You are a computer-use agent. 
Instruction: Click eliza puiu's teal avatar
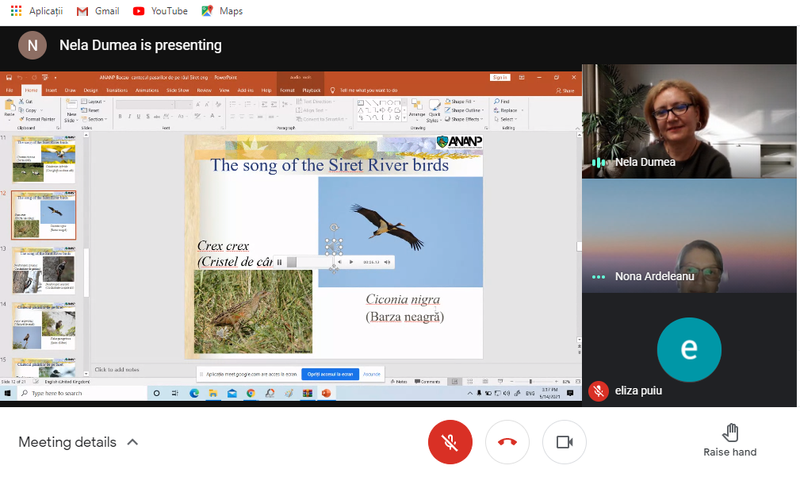pos(689,349)
